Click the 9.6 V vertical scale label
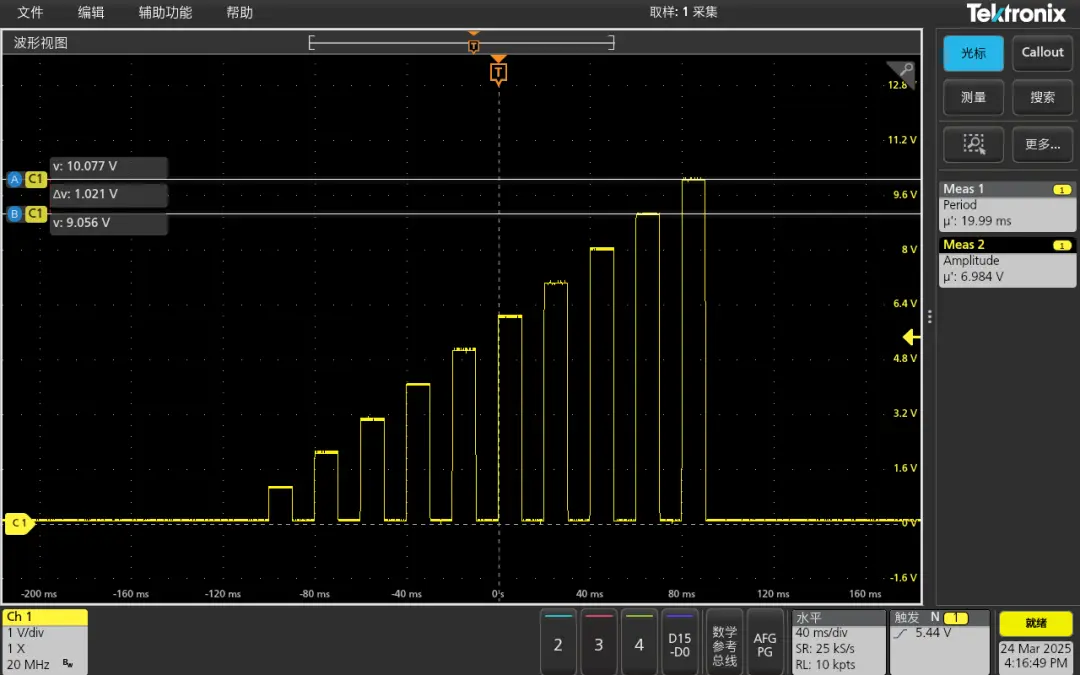The width and height of the screenshot is (1080, 675). click(904, 195)
